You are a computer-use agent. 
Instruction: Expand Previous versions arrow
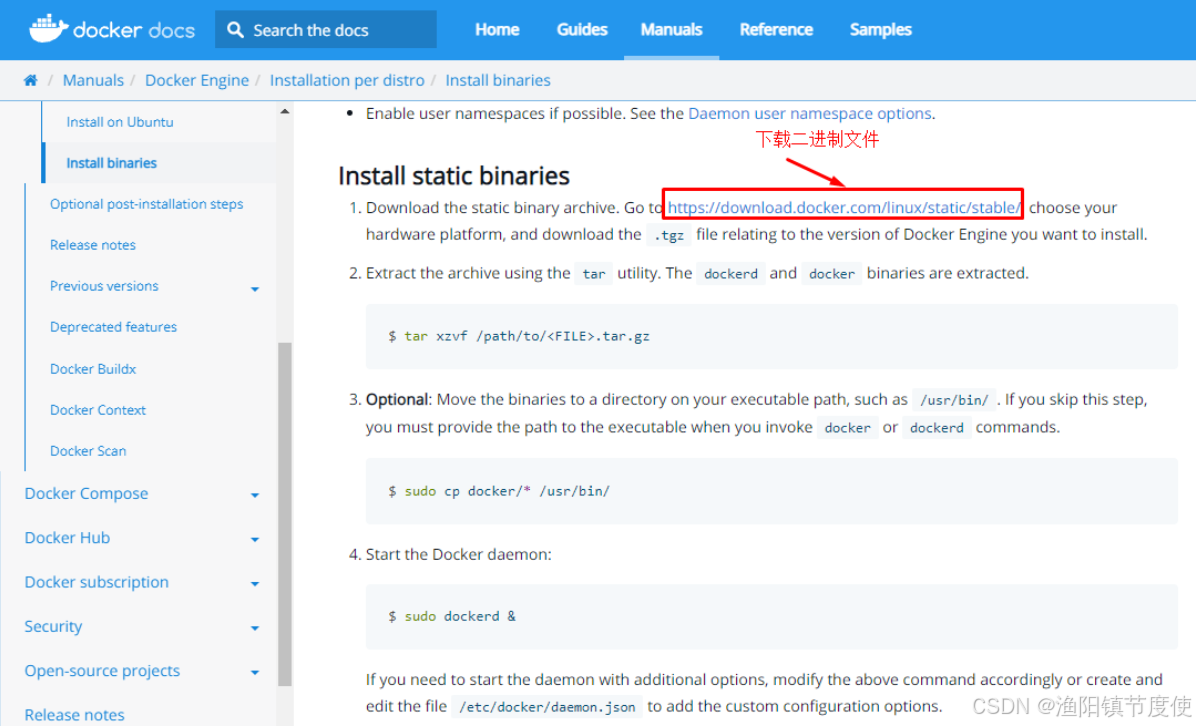pyautogui.click(x=255, y=289)
